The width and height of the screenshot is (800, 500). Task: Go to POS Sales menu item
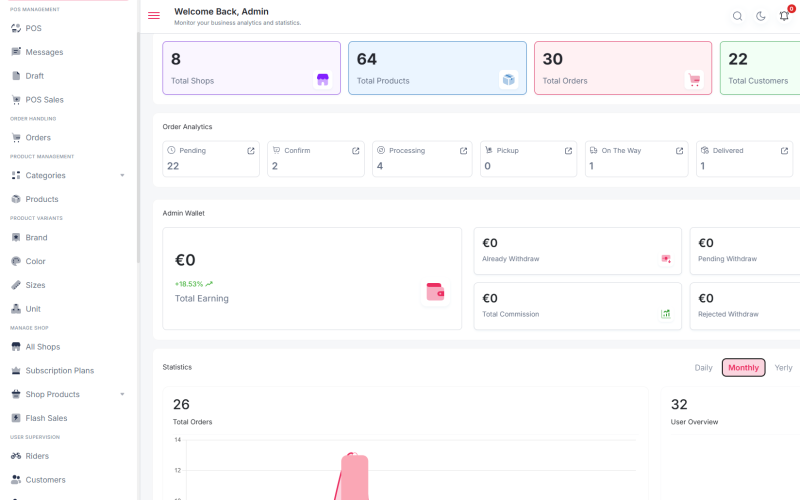tap(45, 99)
